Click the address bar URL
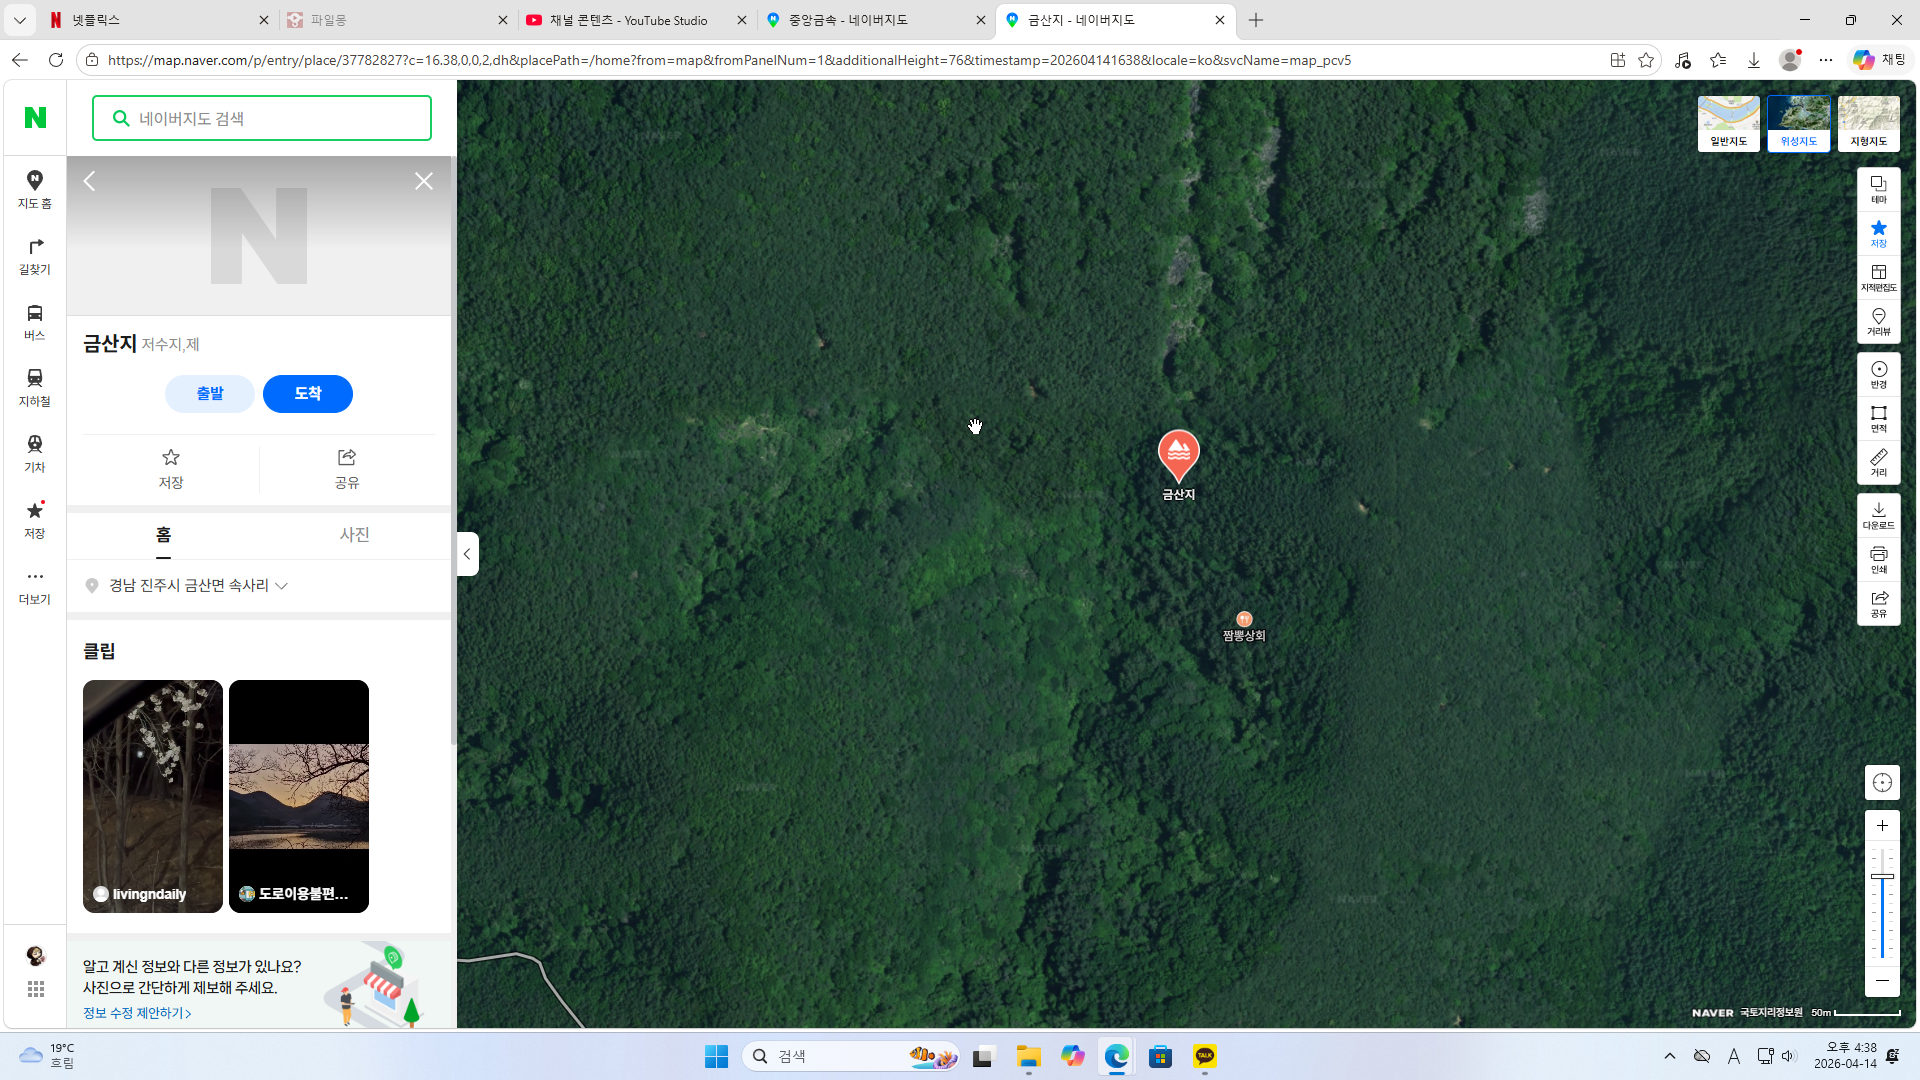This screenshot has width=1920, height=1080. (729, 60)
